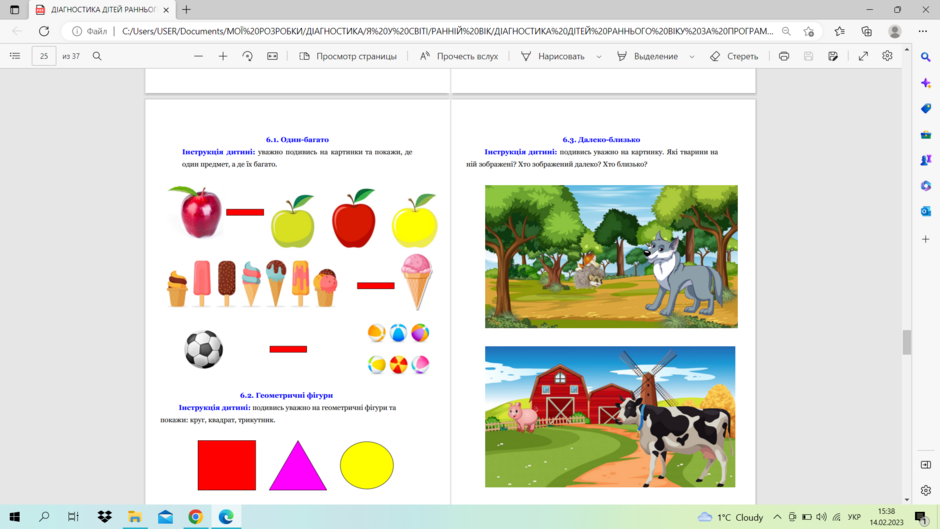940x529 pixels.
Task: Expand the Нарисовать dropdown arrow
Action: tap(599, 56)
